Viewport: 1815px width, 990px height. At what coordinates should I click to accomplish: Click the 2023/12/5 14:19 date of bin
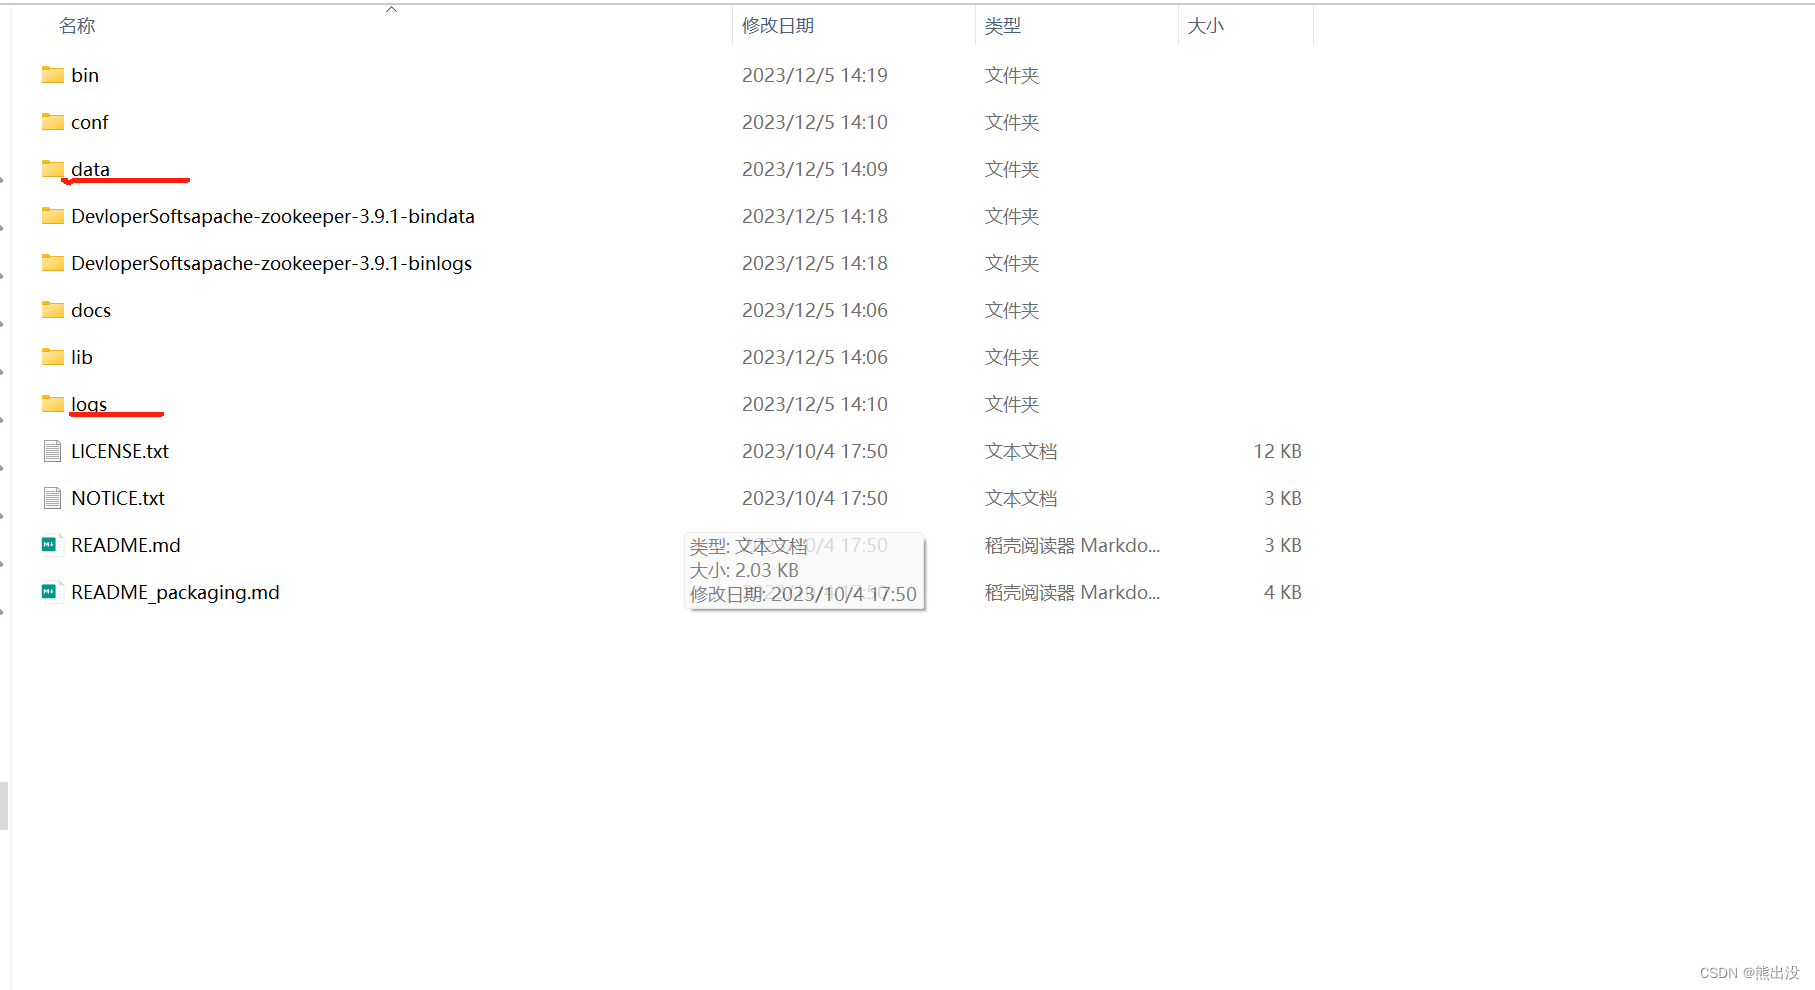tap(815, 75)
